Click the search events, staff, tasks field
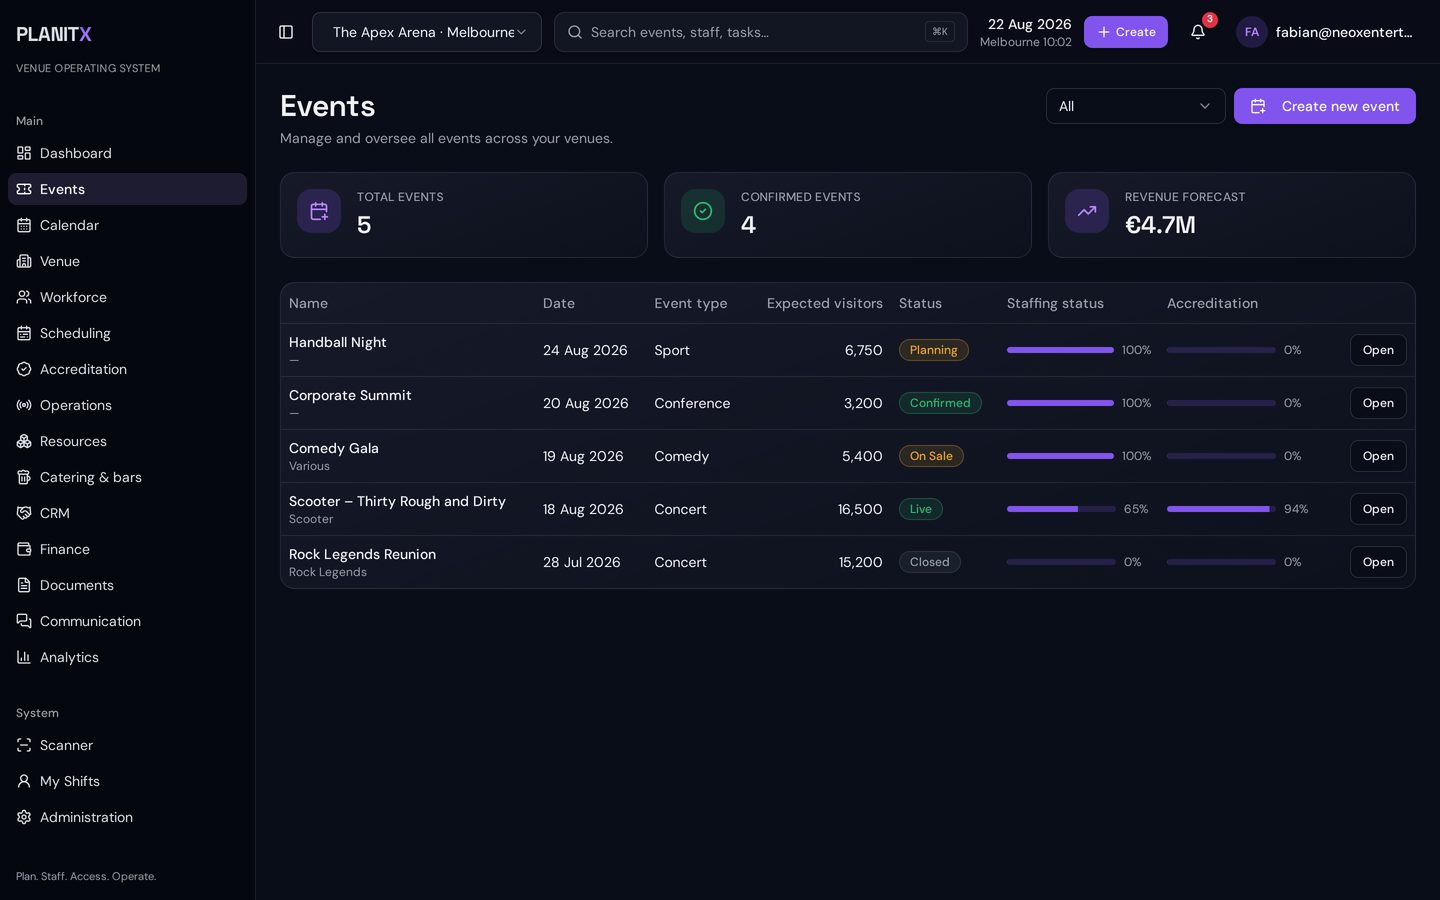1440x900 pixels. point(760,32)
